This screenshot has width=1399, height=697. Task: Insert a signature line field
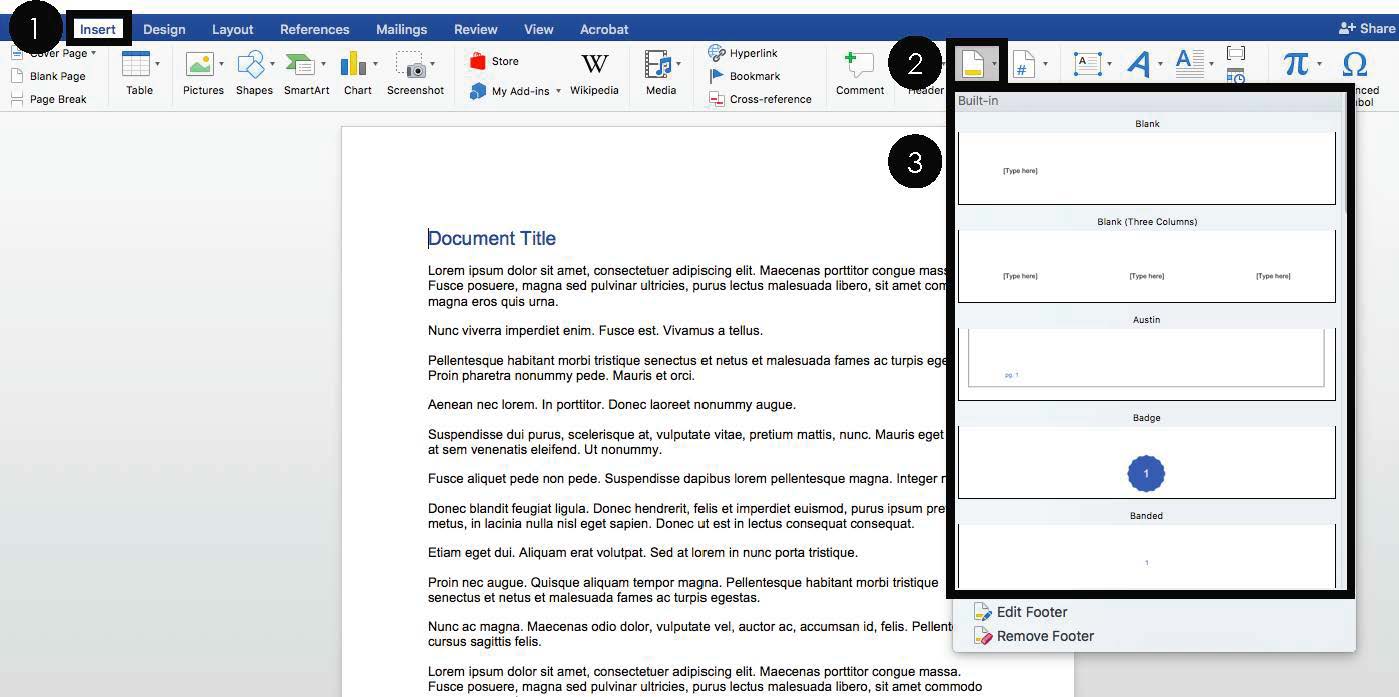1236,53
